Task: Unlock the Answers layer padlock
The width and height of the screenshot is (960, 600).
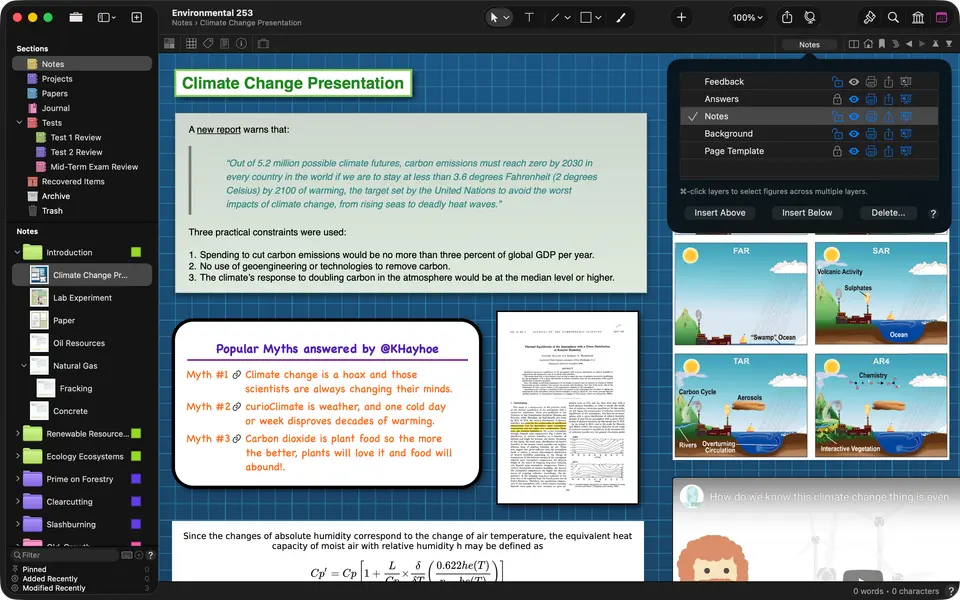Action: point(837,99)
